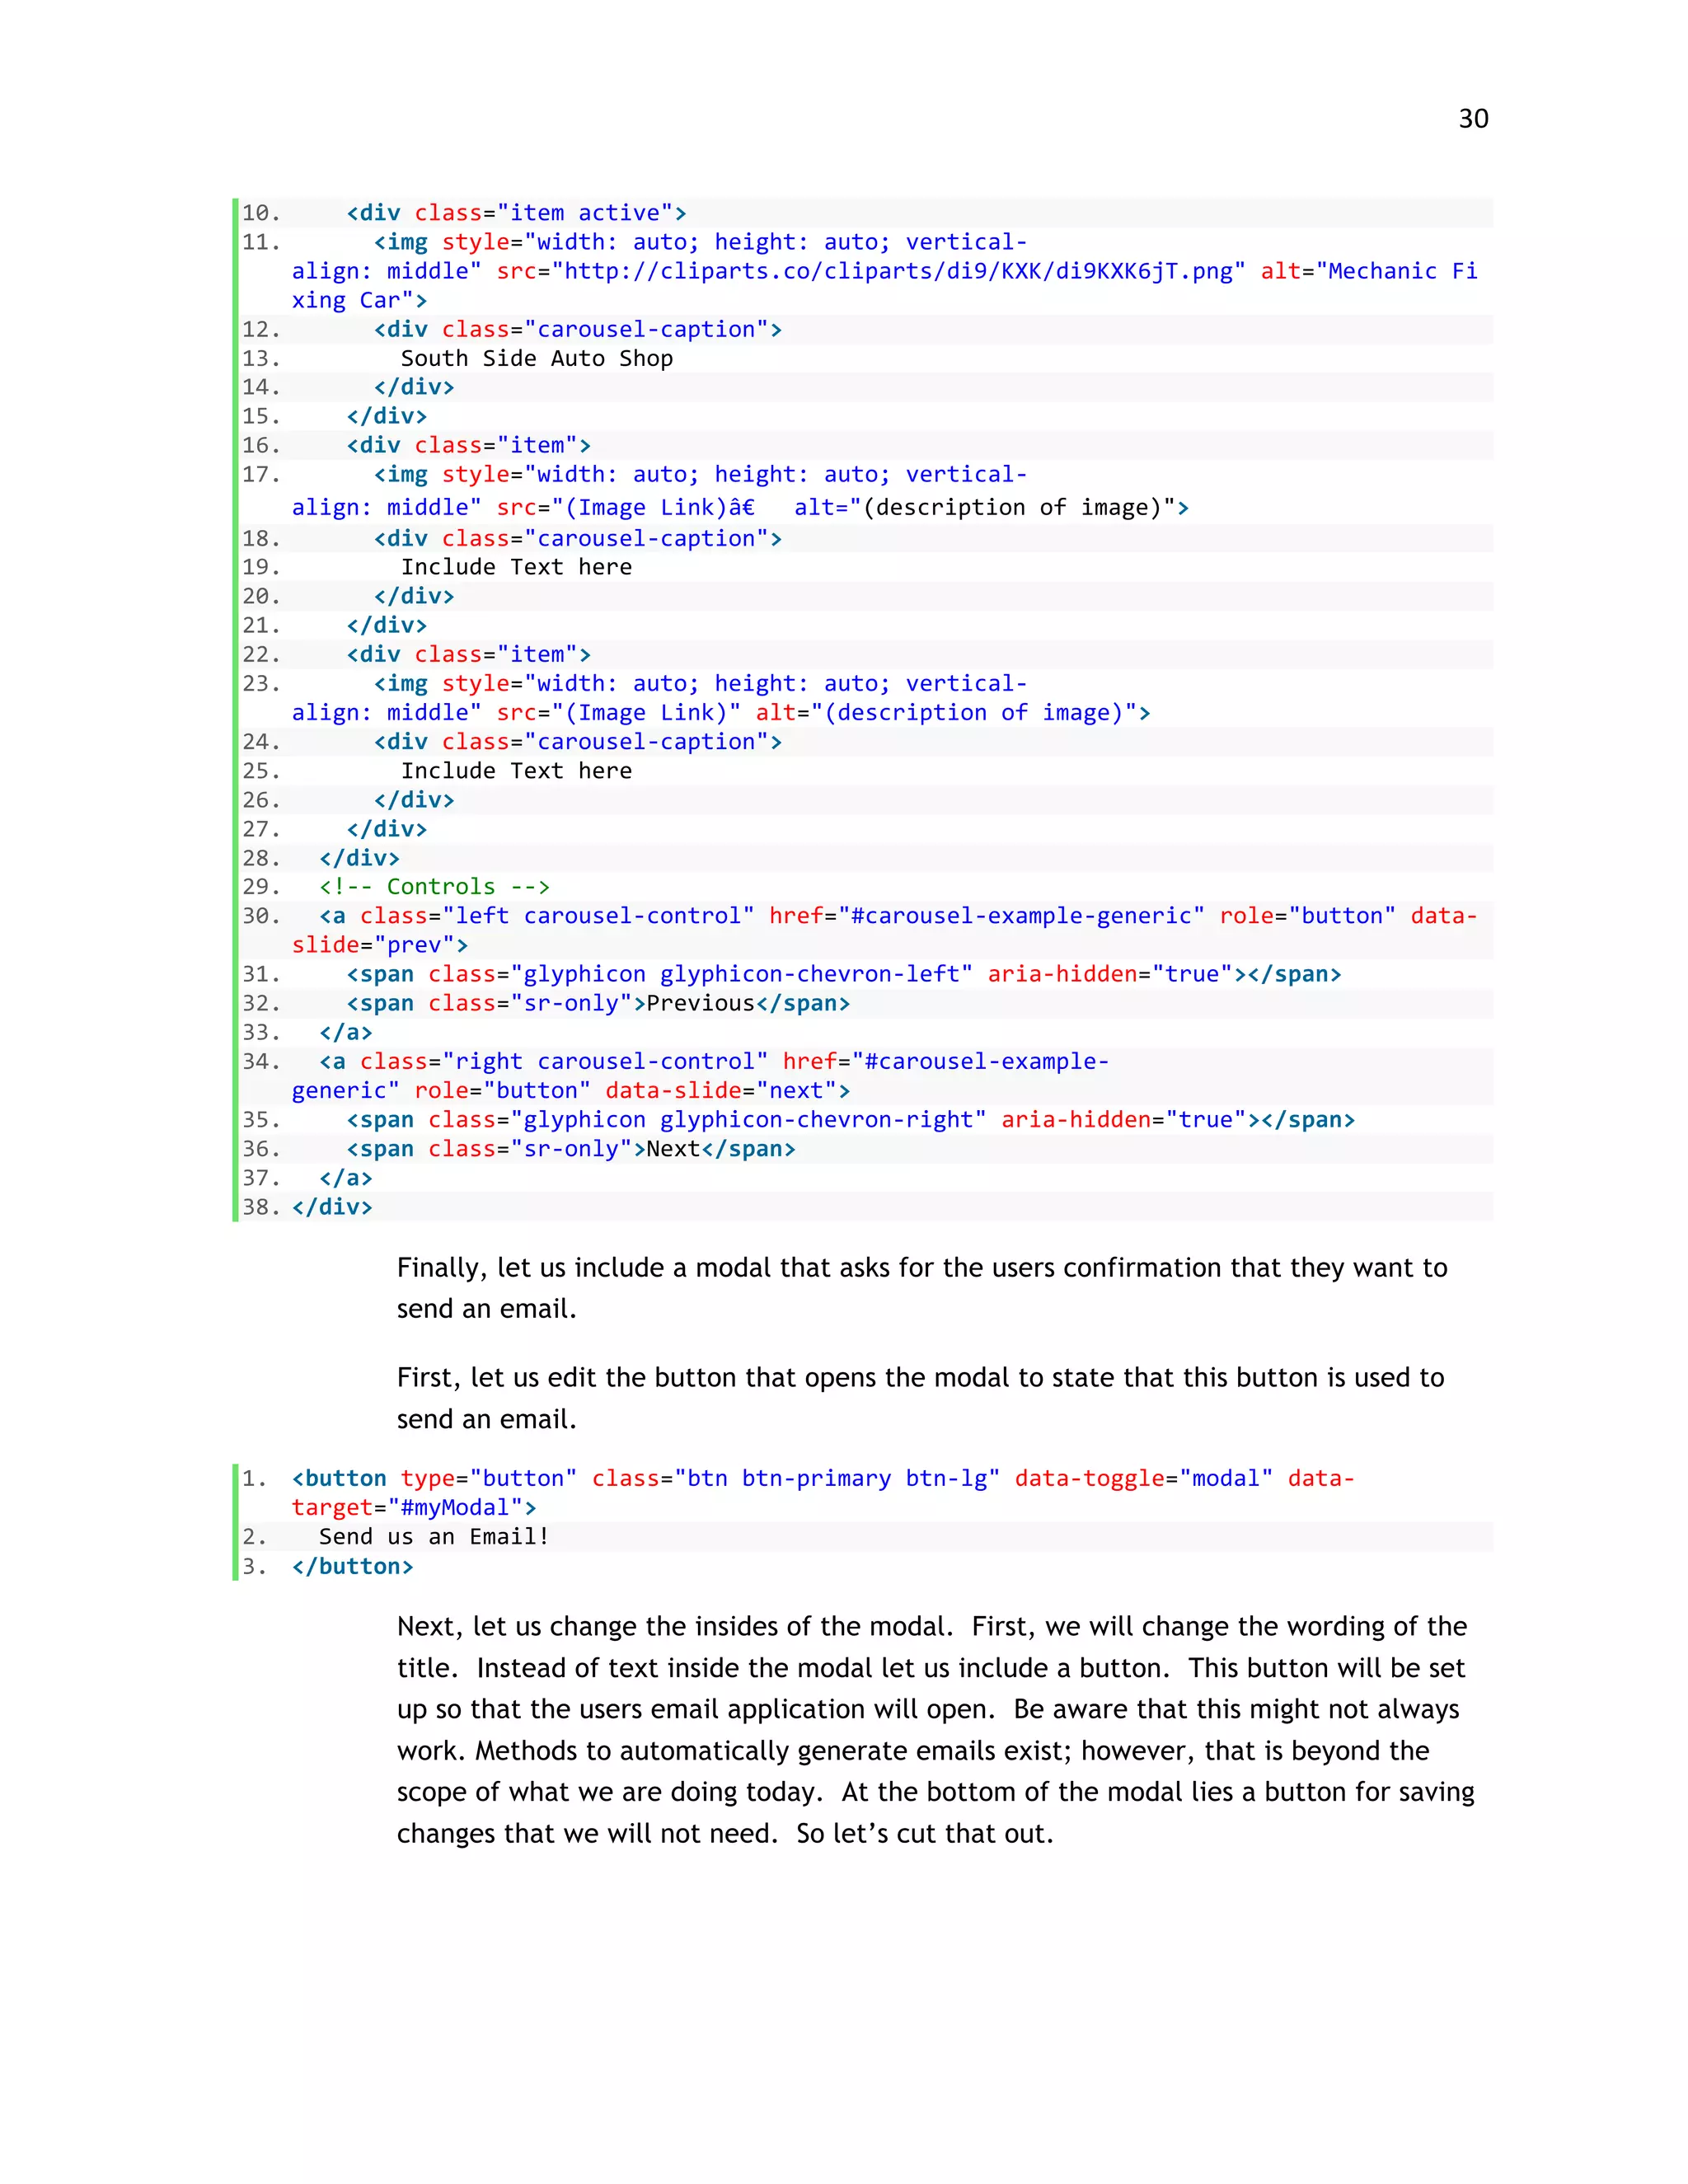This screenshot has width=1688, height=2184.
Task: Click the 'carousel-caption' div on line 12
Action: tap(578, 329)
